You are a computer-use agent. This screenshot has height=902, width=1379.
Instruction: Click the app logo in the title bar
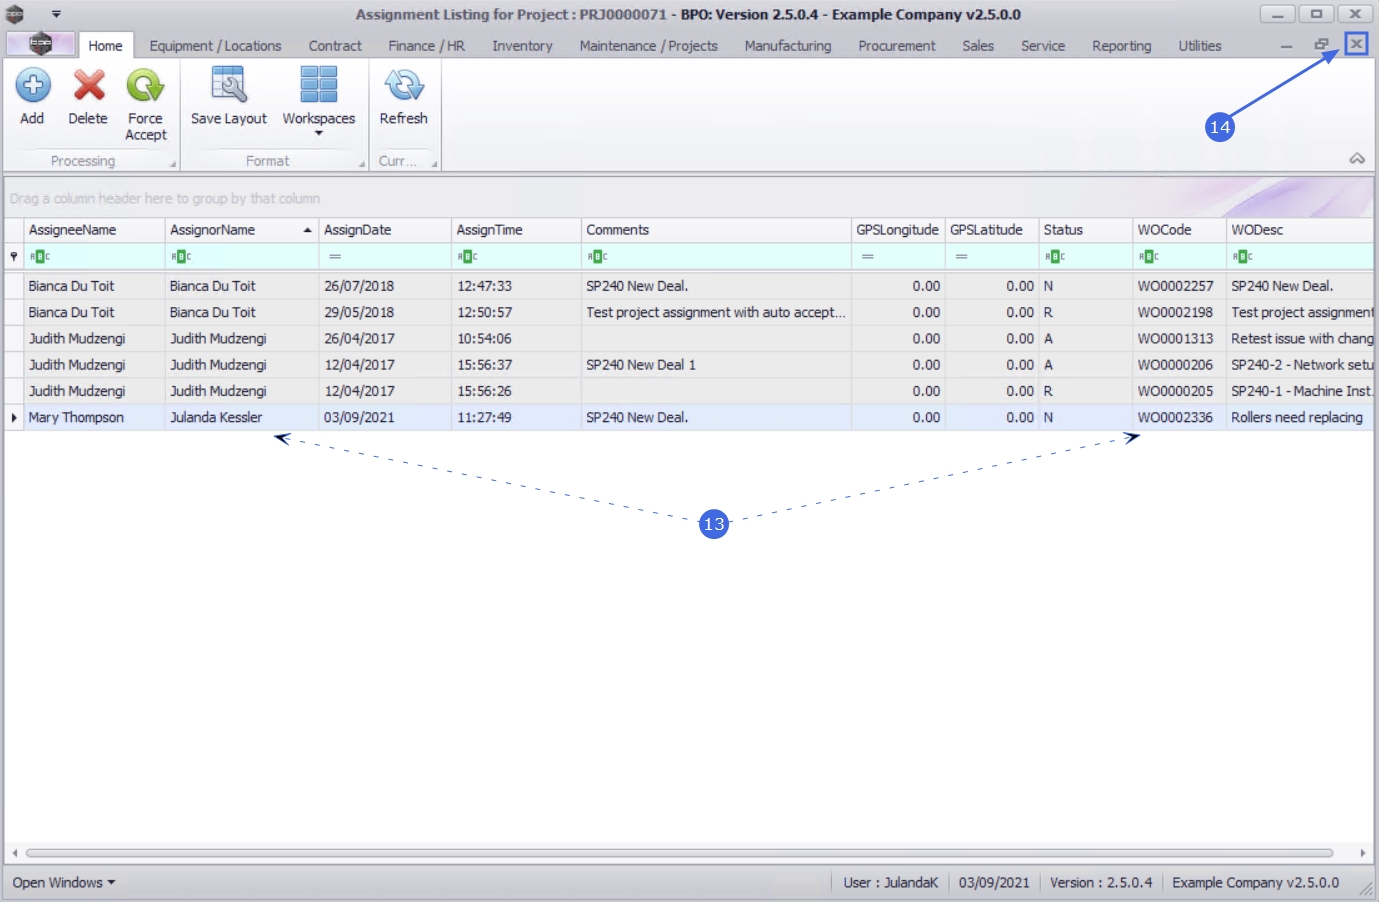pyautogui.click(x=15, y=14)
